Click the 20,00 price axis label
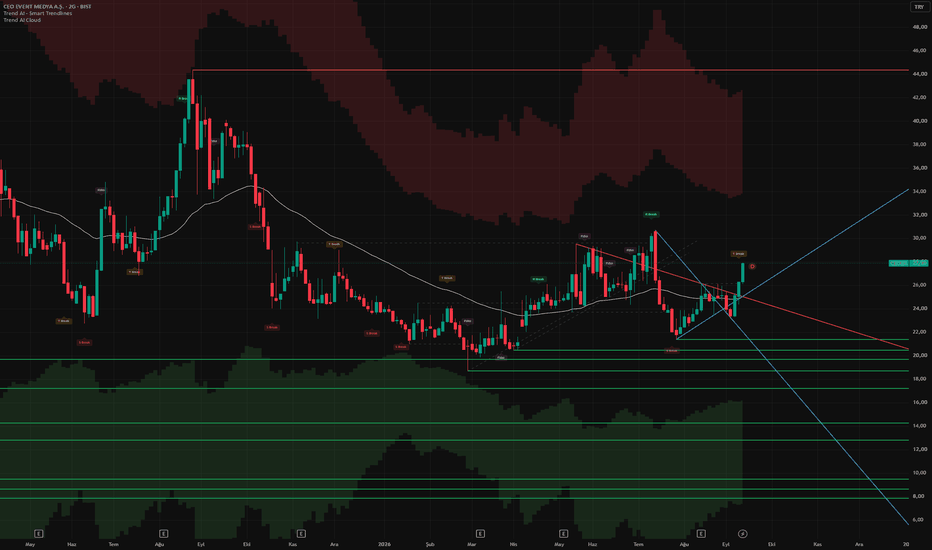 pos(919,355)
